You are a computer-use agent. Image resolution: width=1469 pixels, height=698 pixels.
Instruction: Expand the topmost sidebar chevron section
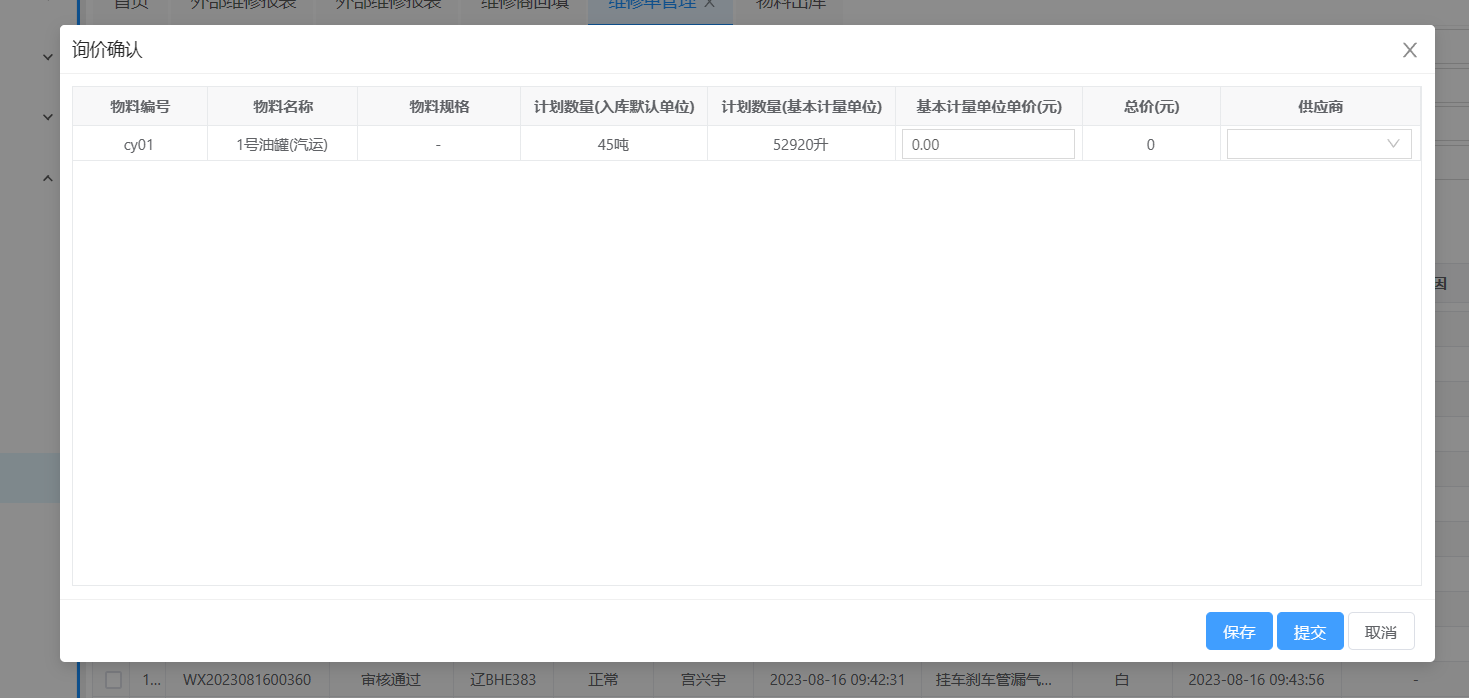[x=47, y=57]
